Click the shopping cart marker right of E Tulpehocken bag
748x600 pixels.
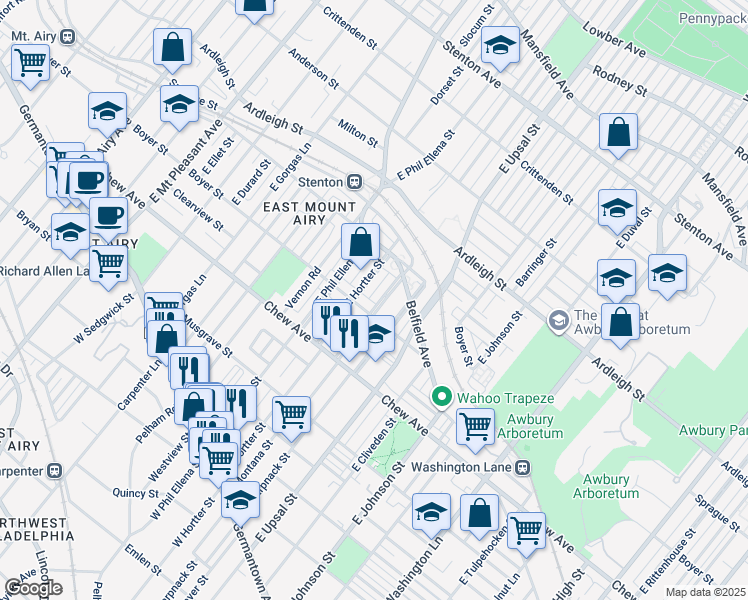pyautogui.click(x=526, y=533)
